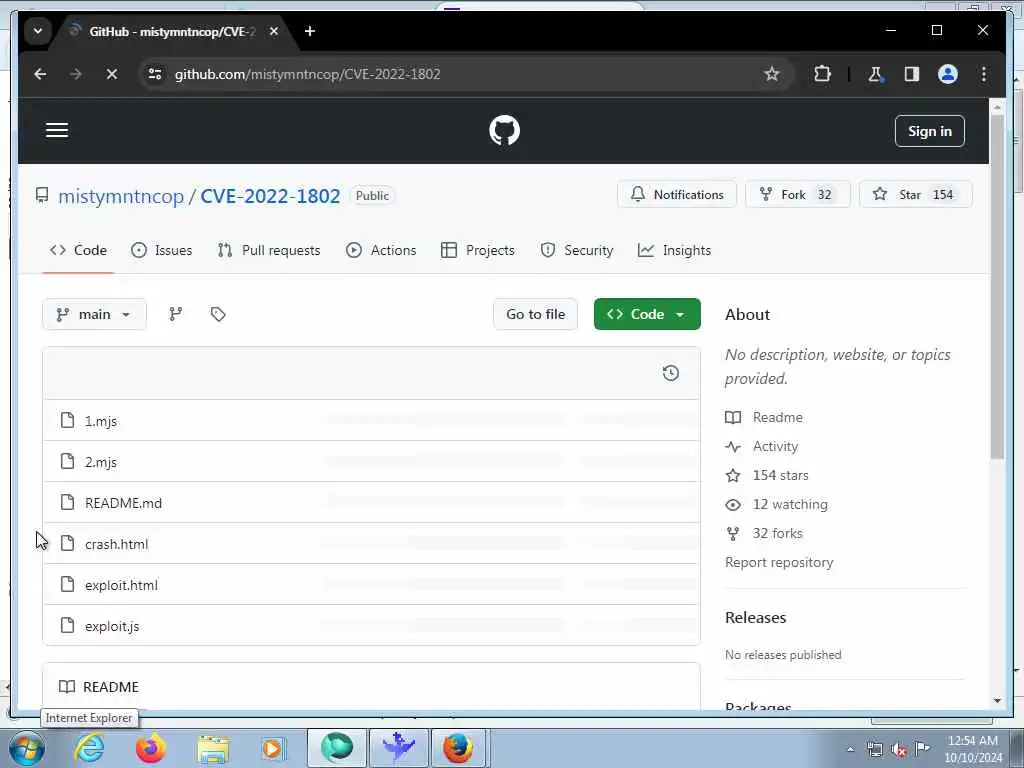1024x768 pixels.
Task: Click the README heading in file panel
Action: pyautogui.click(x=99, y=687)
